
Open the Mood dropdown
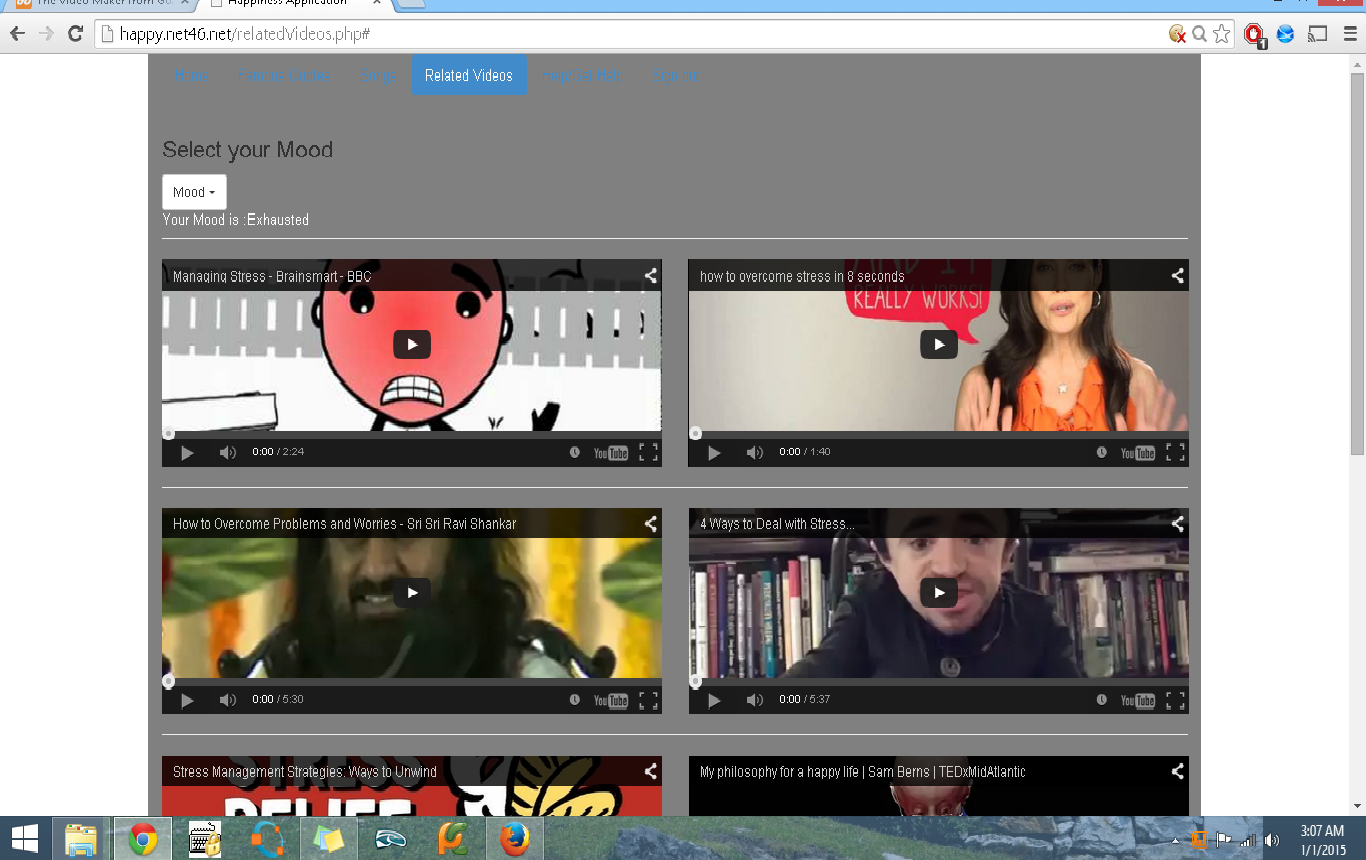click(194, 192)
